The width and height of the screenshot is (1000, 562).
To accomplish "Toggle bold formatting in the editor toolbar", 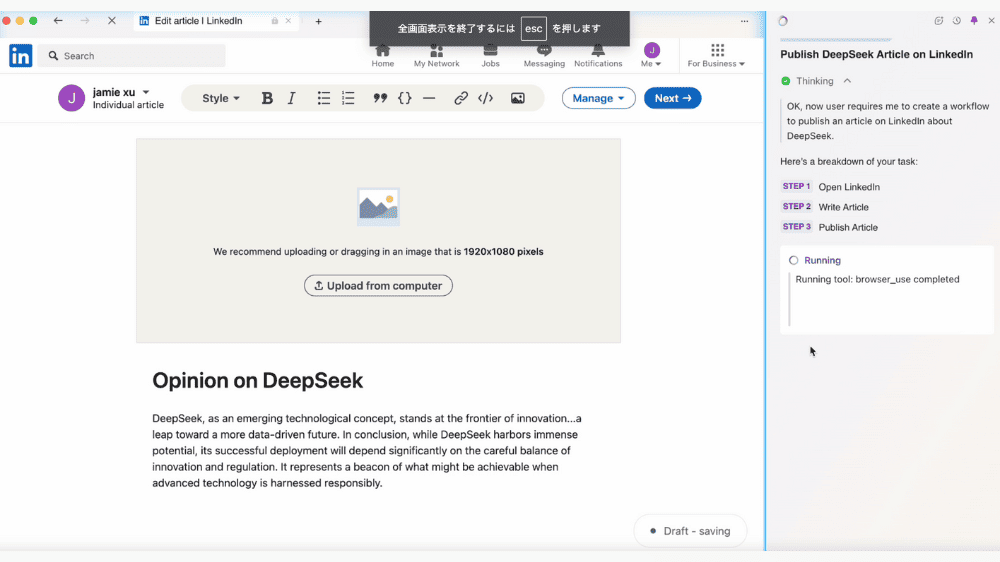I will pyautogui.click(x=267, y=98).
